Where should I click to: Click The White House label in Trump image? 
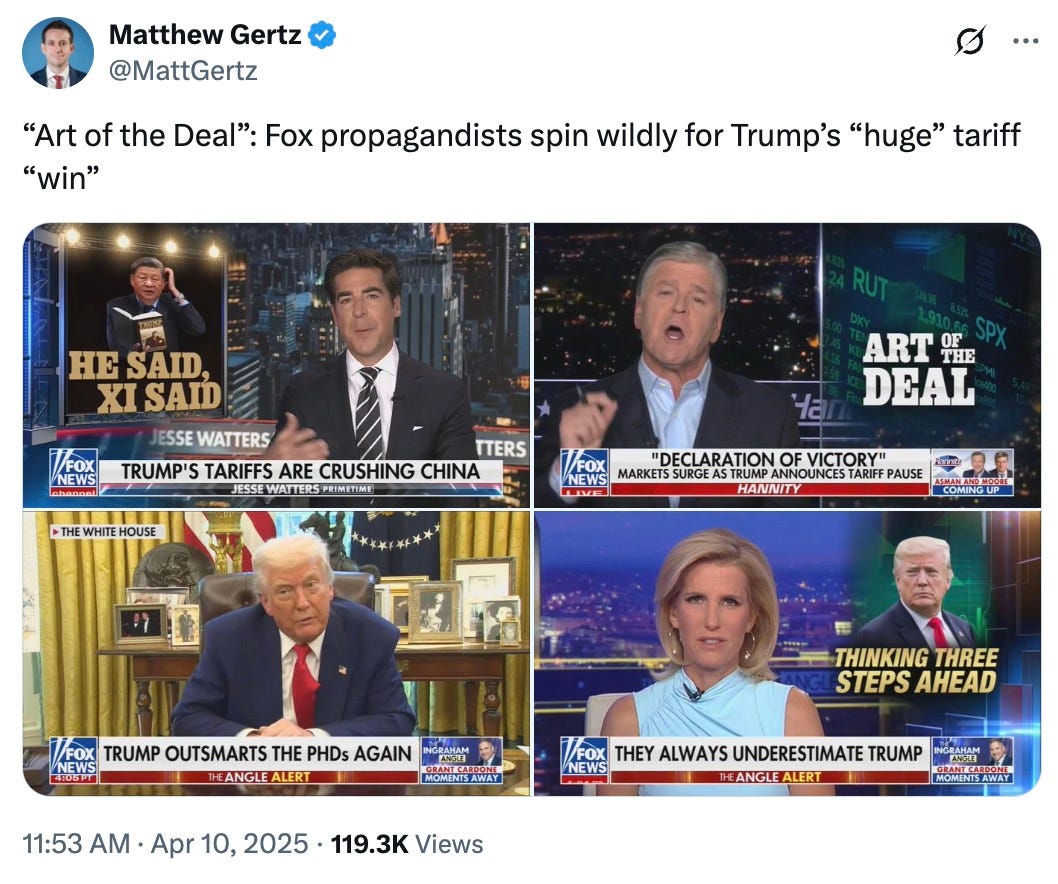(105, 532)
